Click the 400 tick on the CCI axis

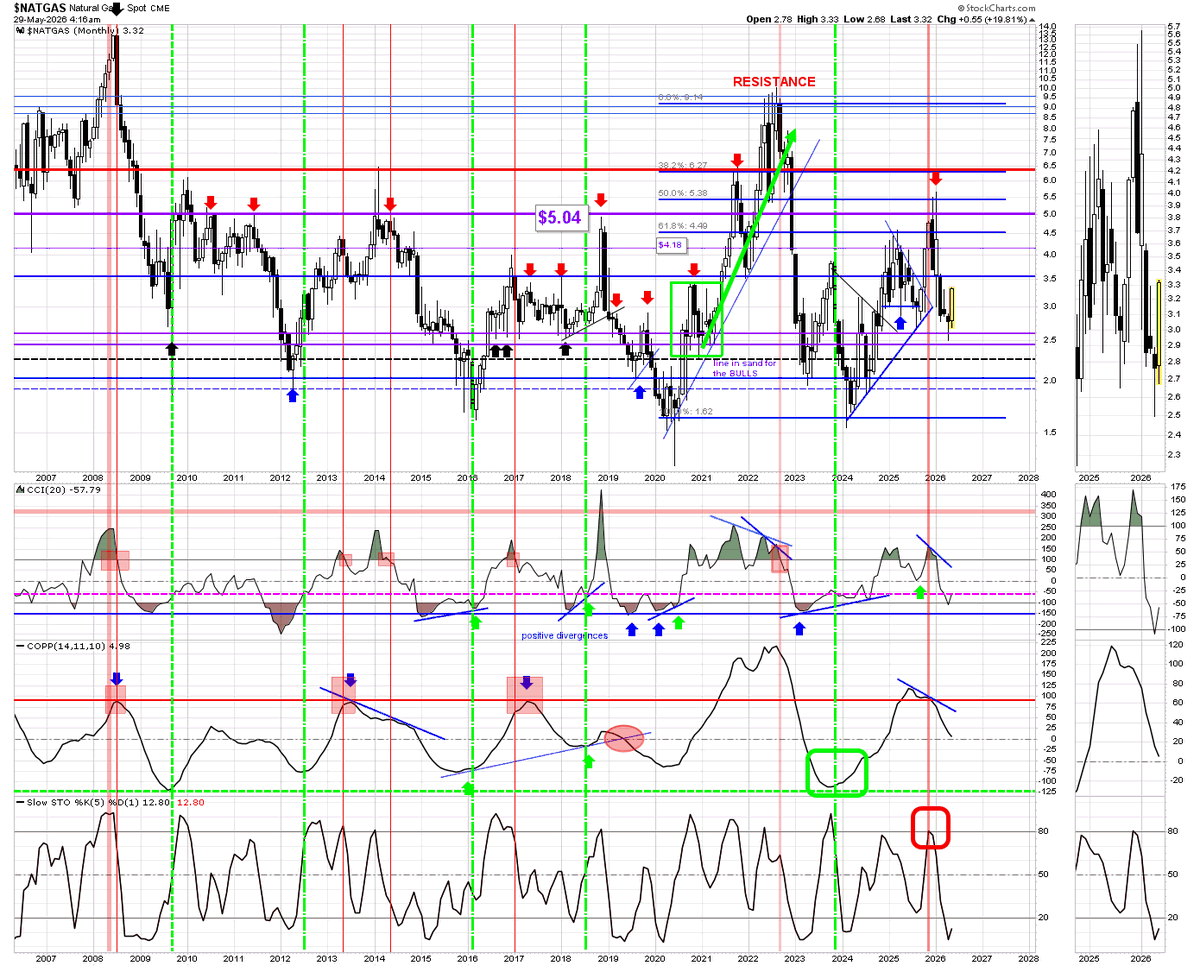tap(1047, 495)
